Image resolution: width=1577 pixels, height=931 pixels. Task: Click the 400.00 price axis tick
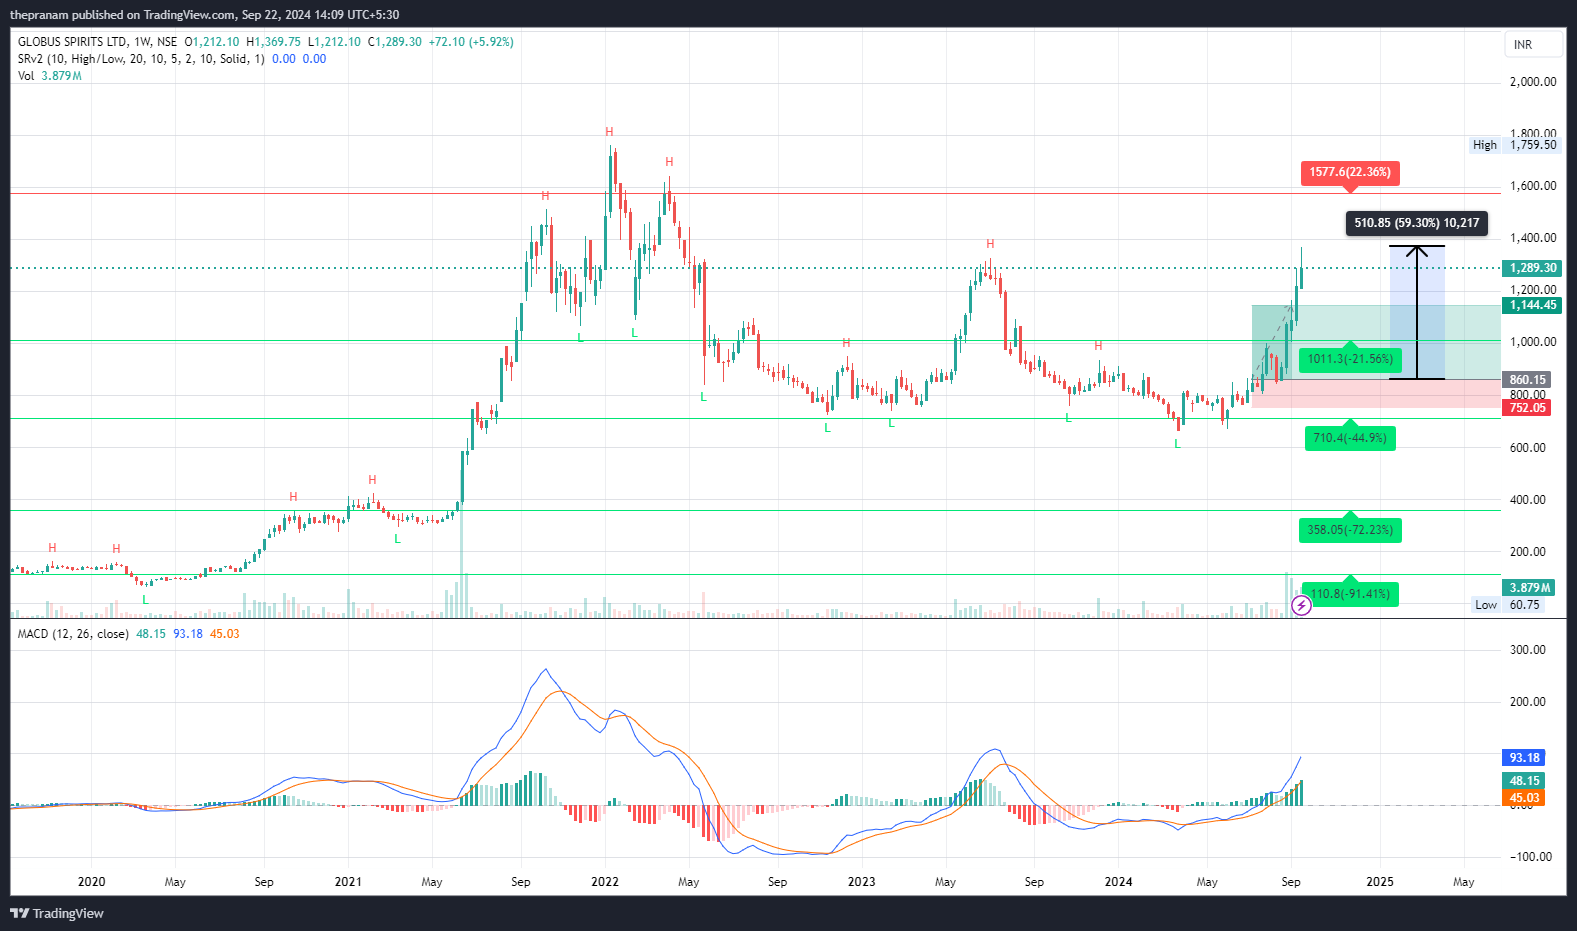(x=1528, y=500)
